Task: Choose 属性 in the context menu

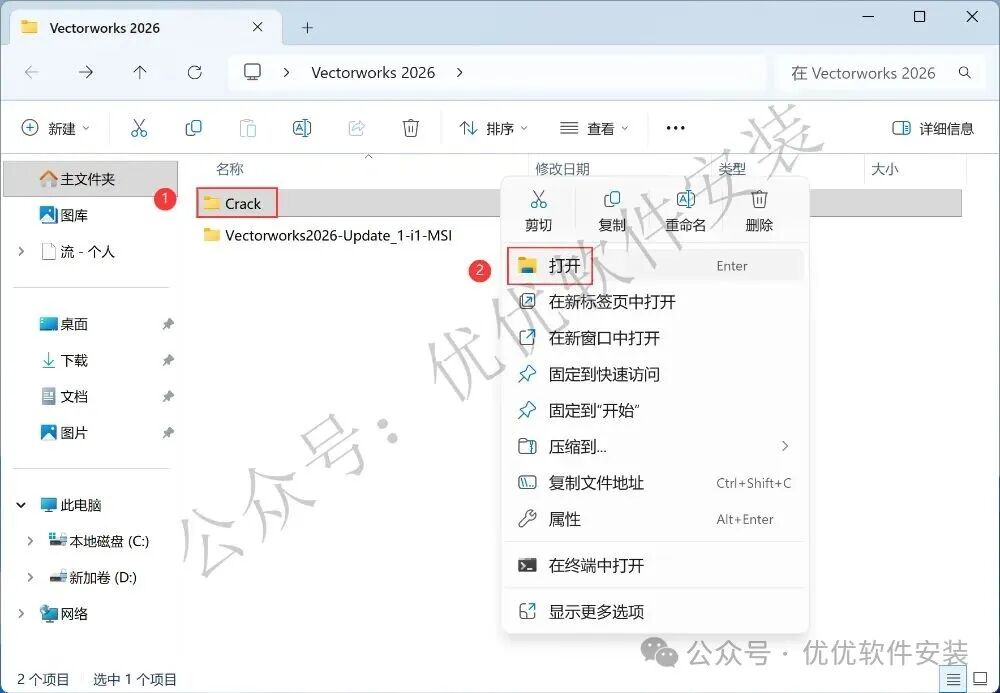Action: tap(656, 519)
